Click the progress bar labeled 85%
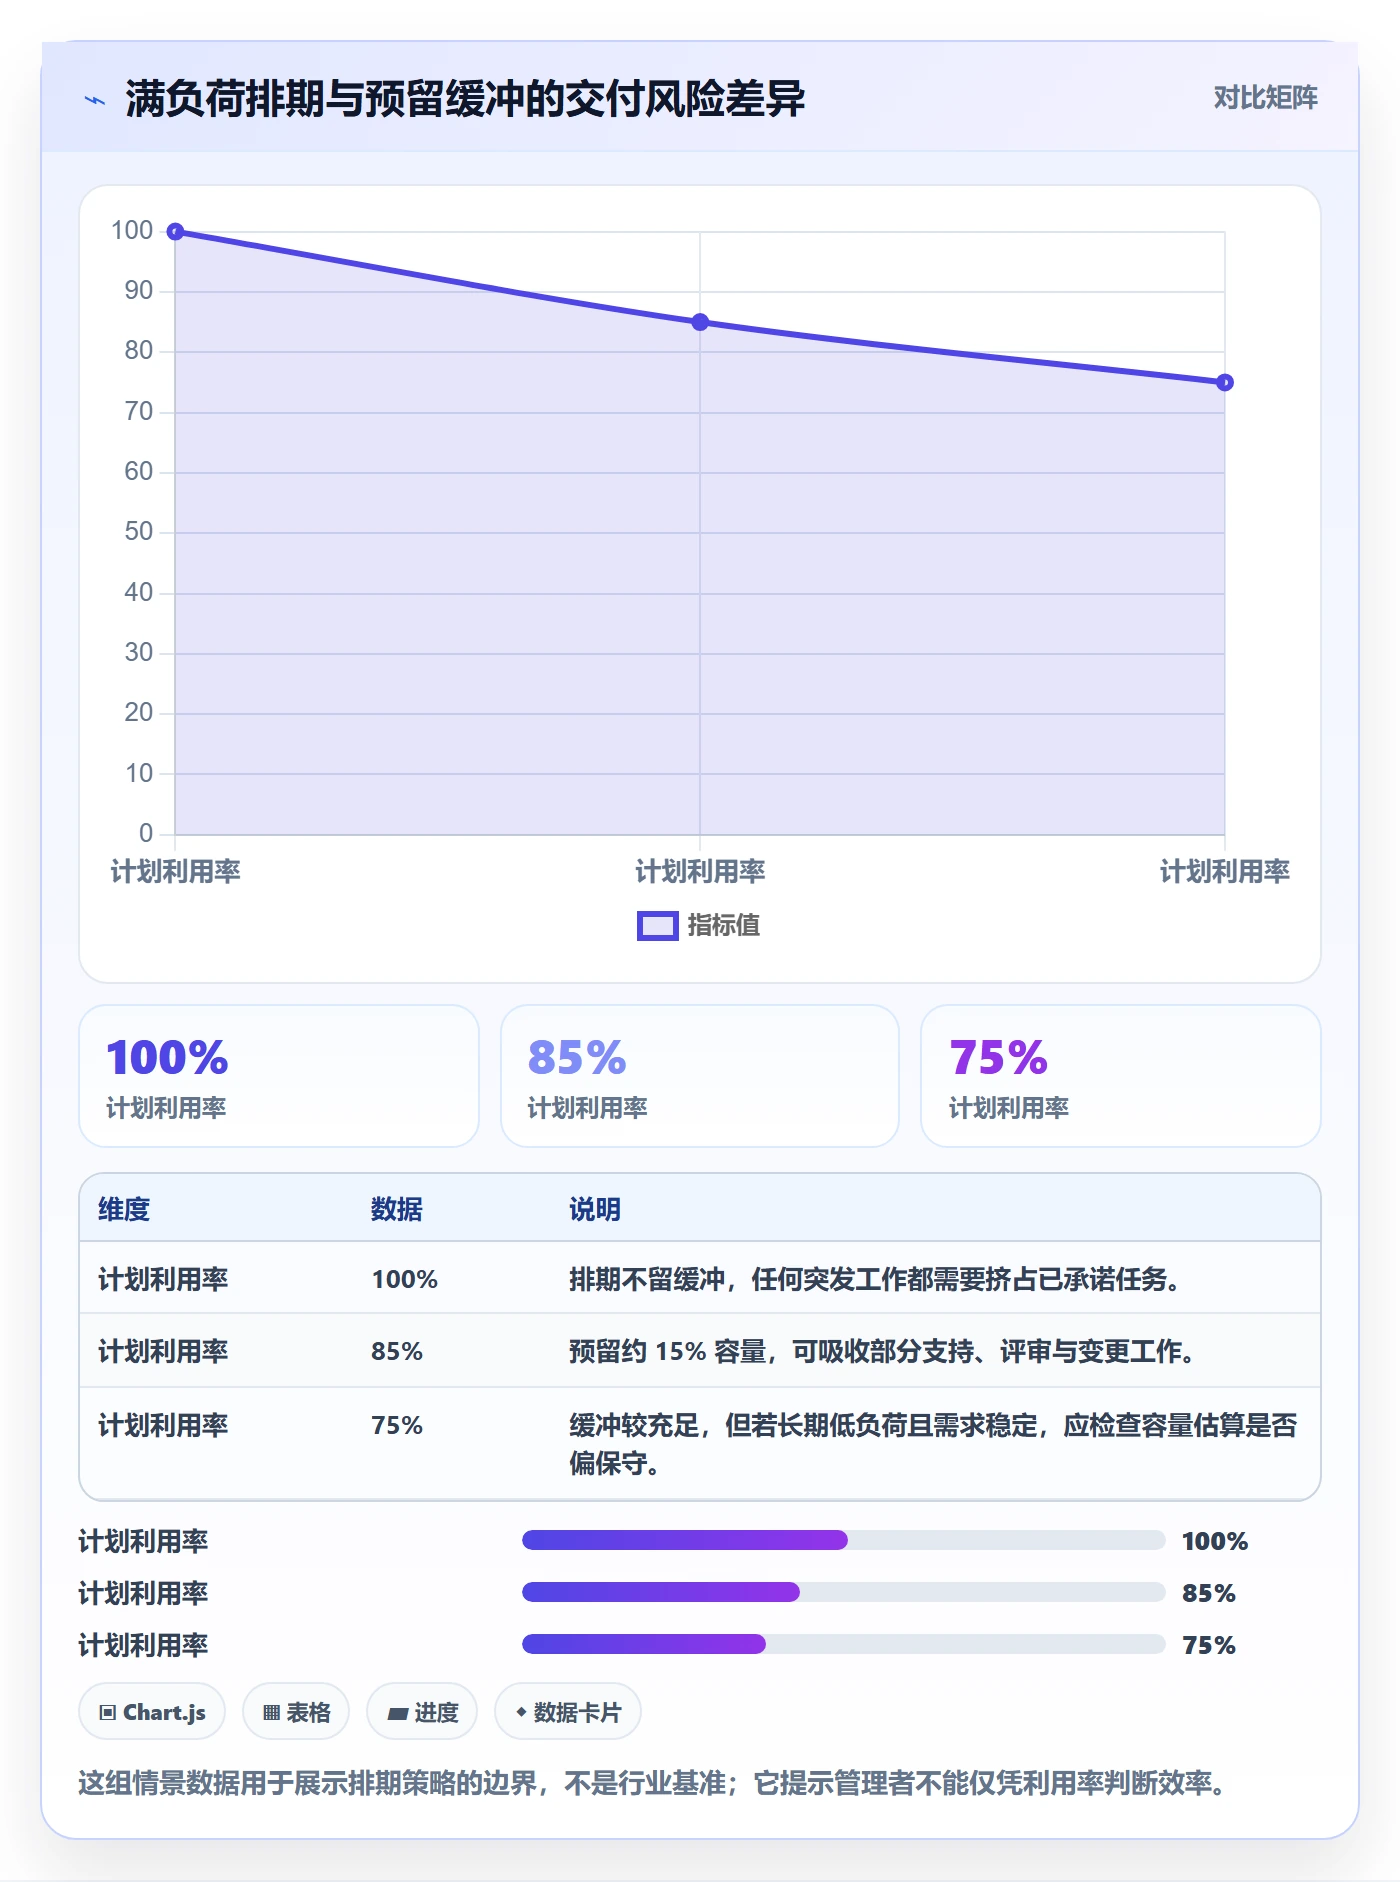 point(843,1592)
